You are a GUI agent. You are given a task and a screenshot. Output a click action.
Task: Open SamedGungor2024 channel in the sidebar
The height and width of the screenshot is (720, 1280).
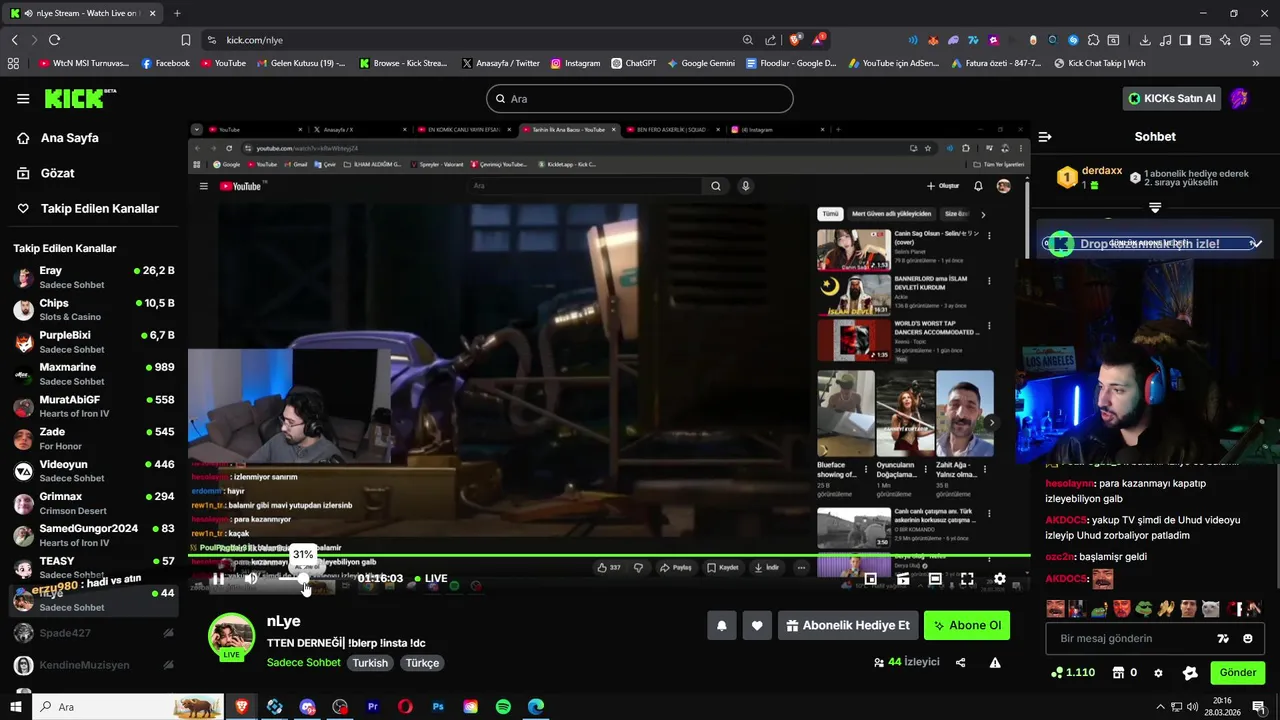point(94,535)
